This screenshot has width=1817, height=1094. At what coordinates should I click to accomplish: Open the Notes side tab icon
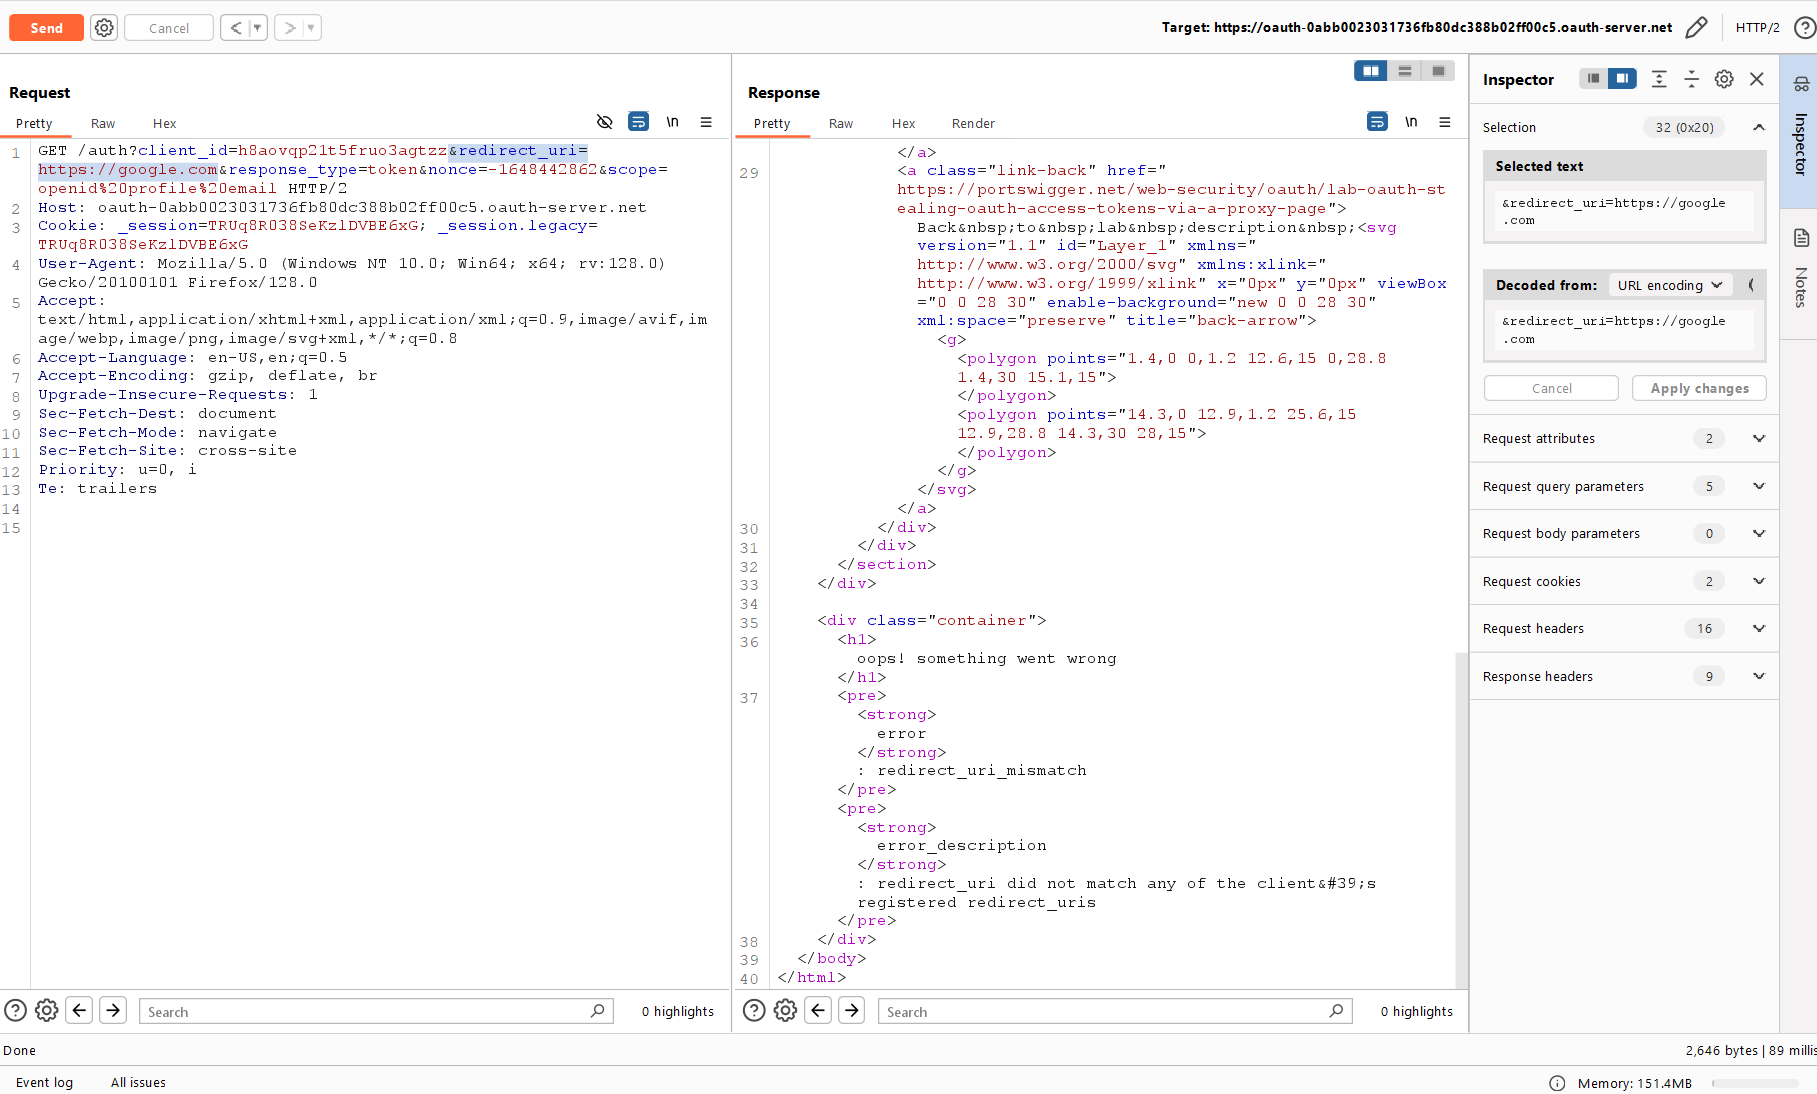coord(1800,238)
